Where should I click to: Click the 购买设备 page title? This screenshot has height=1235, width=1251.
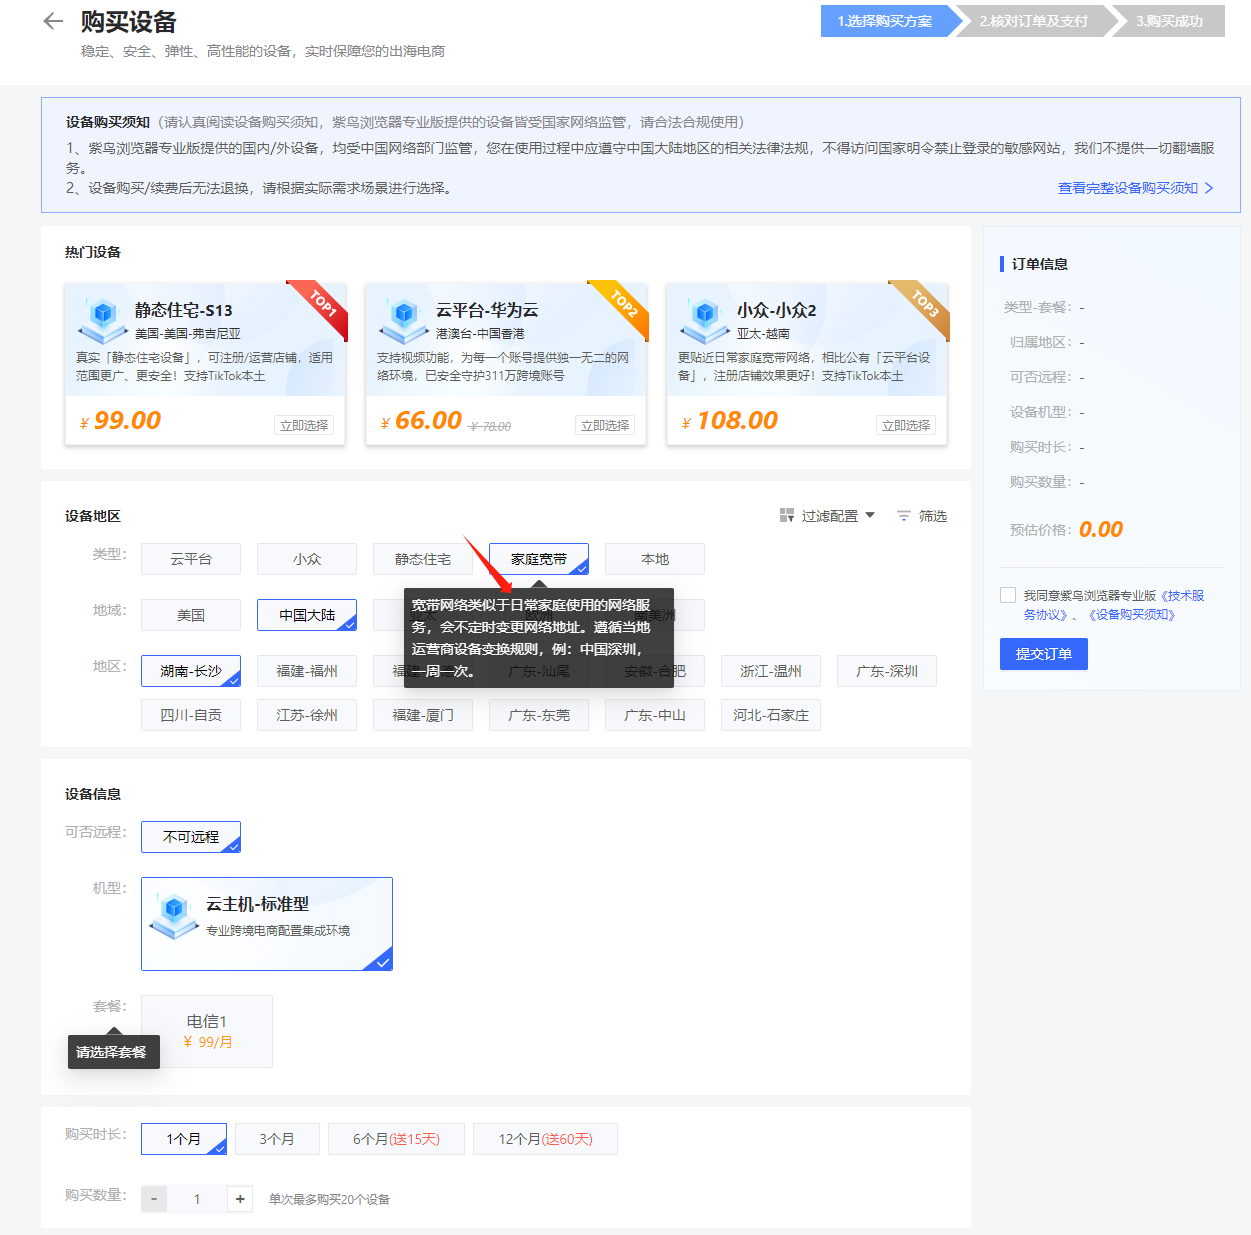(129, 21)
